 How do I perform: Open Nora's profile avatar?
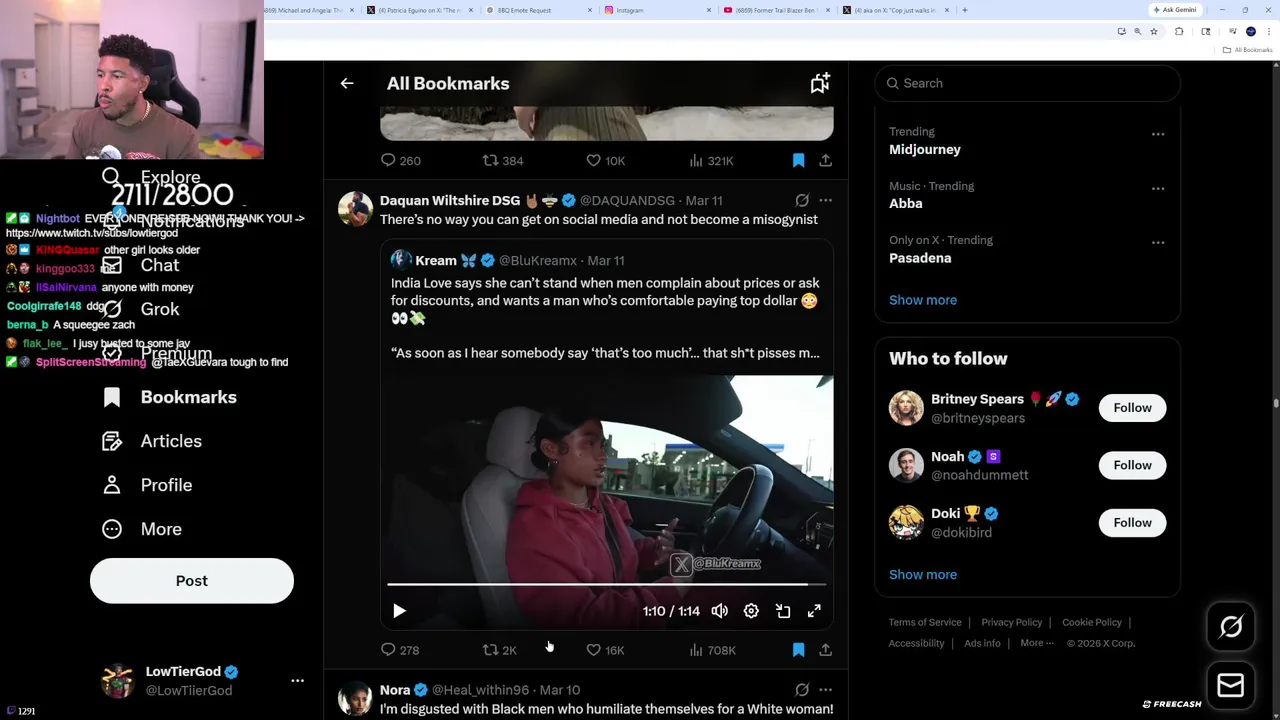pos(355,699)
